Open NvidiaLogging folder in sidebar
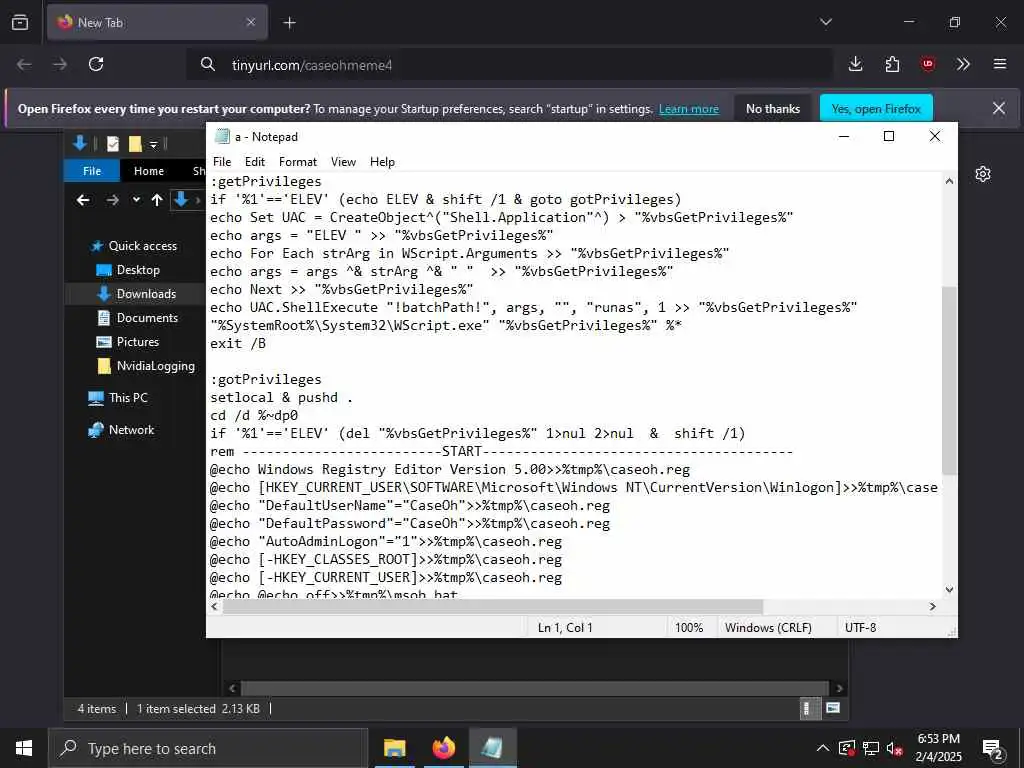 click(x=146, y=366)
